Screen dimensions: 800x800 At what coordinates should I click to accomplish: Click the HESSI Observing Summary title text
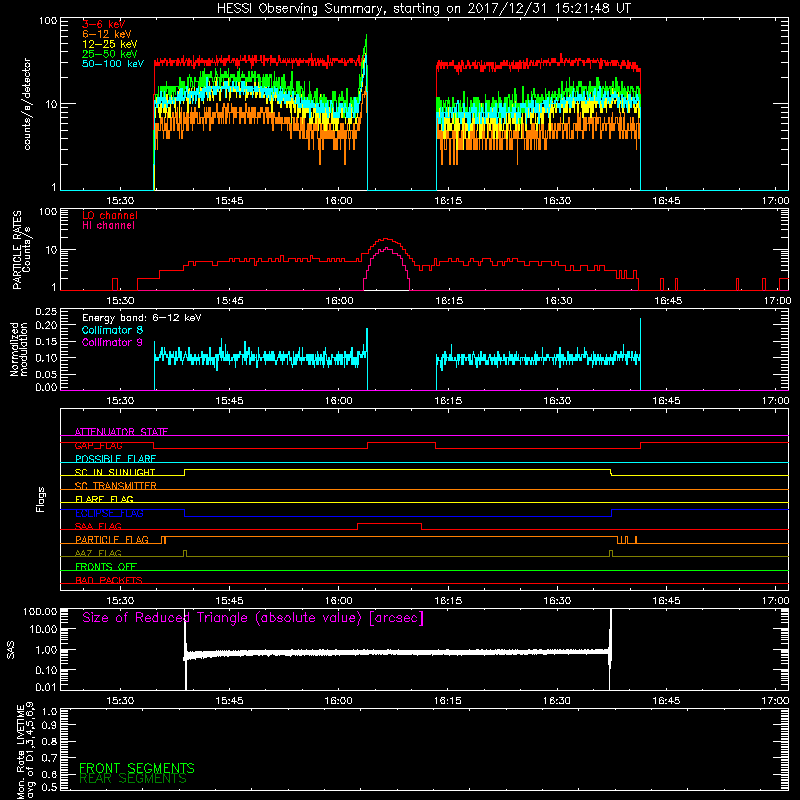(424, 9)
